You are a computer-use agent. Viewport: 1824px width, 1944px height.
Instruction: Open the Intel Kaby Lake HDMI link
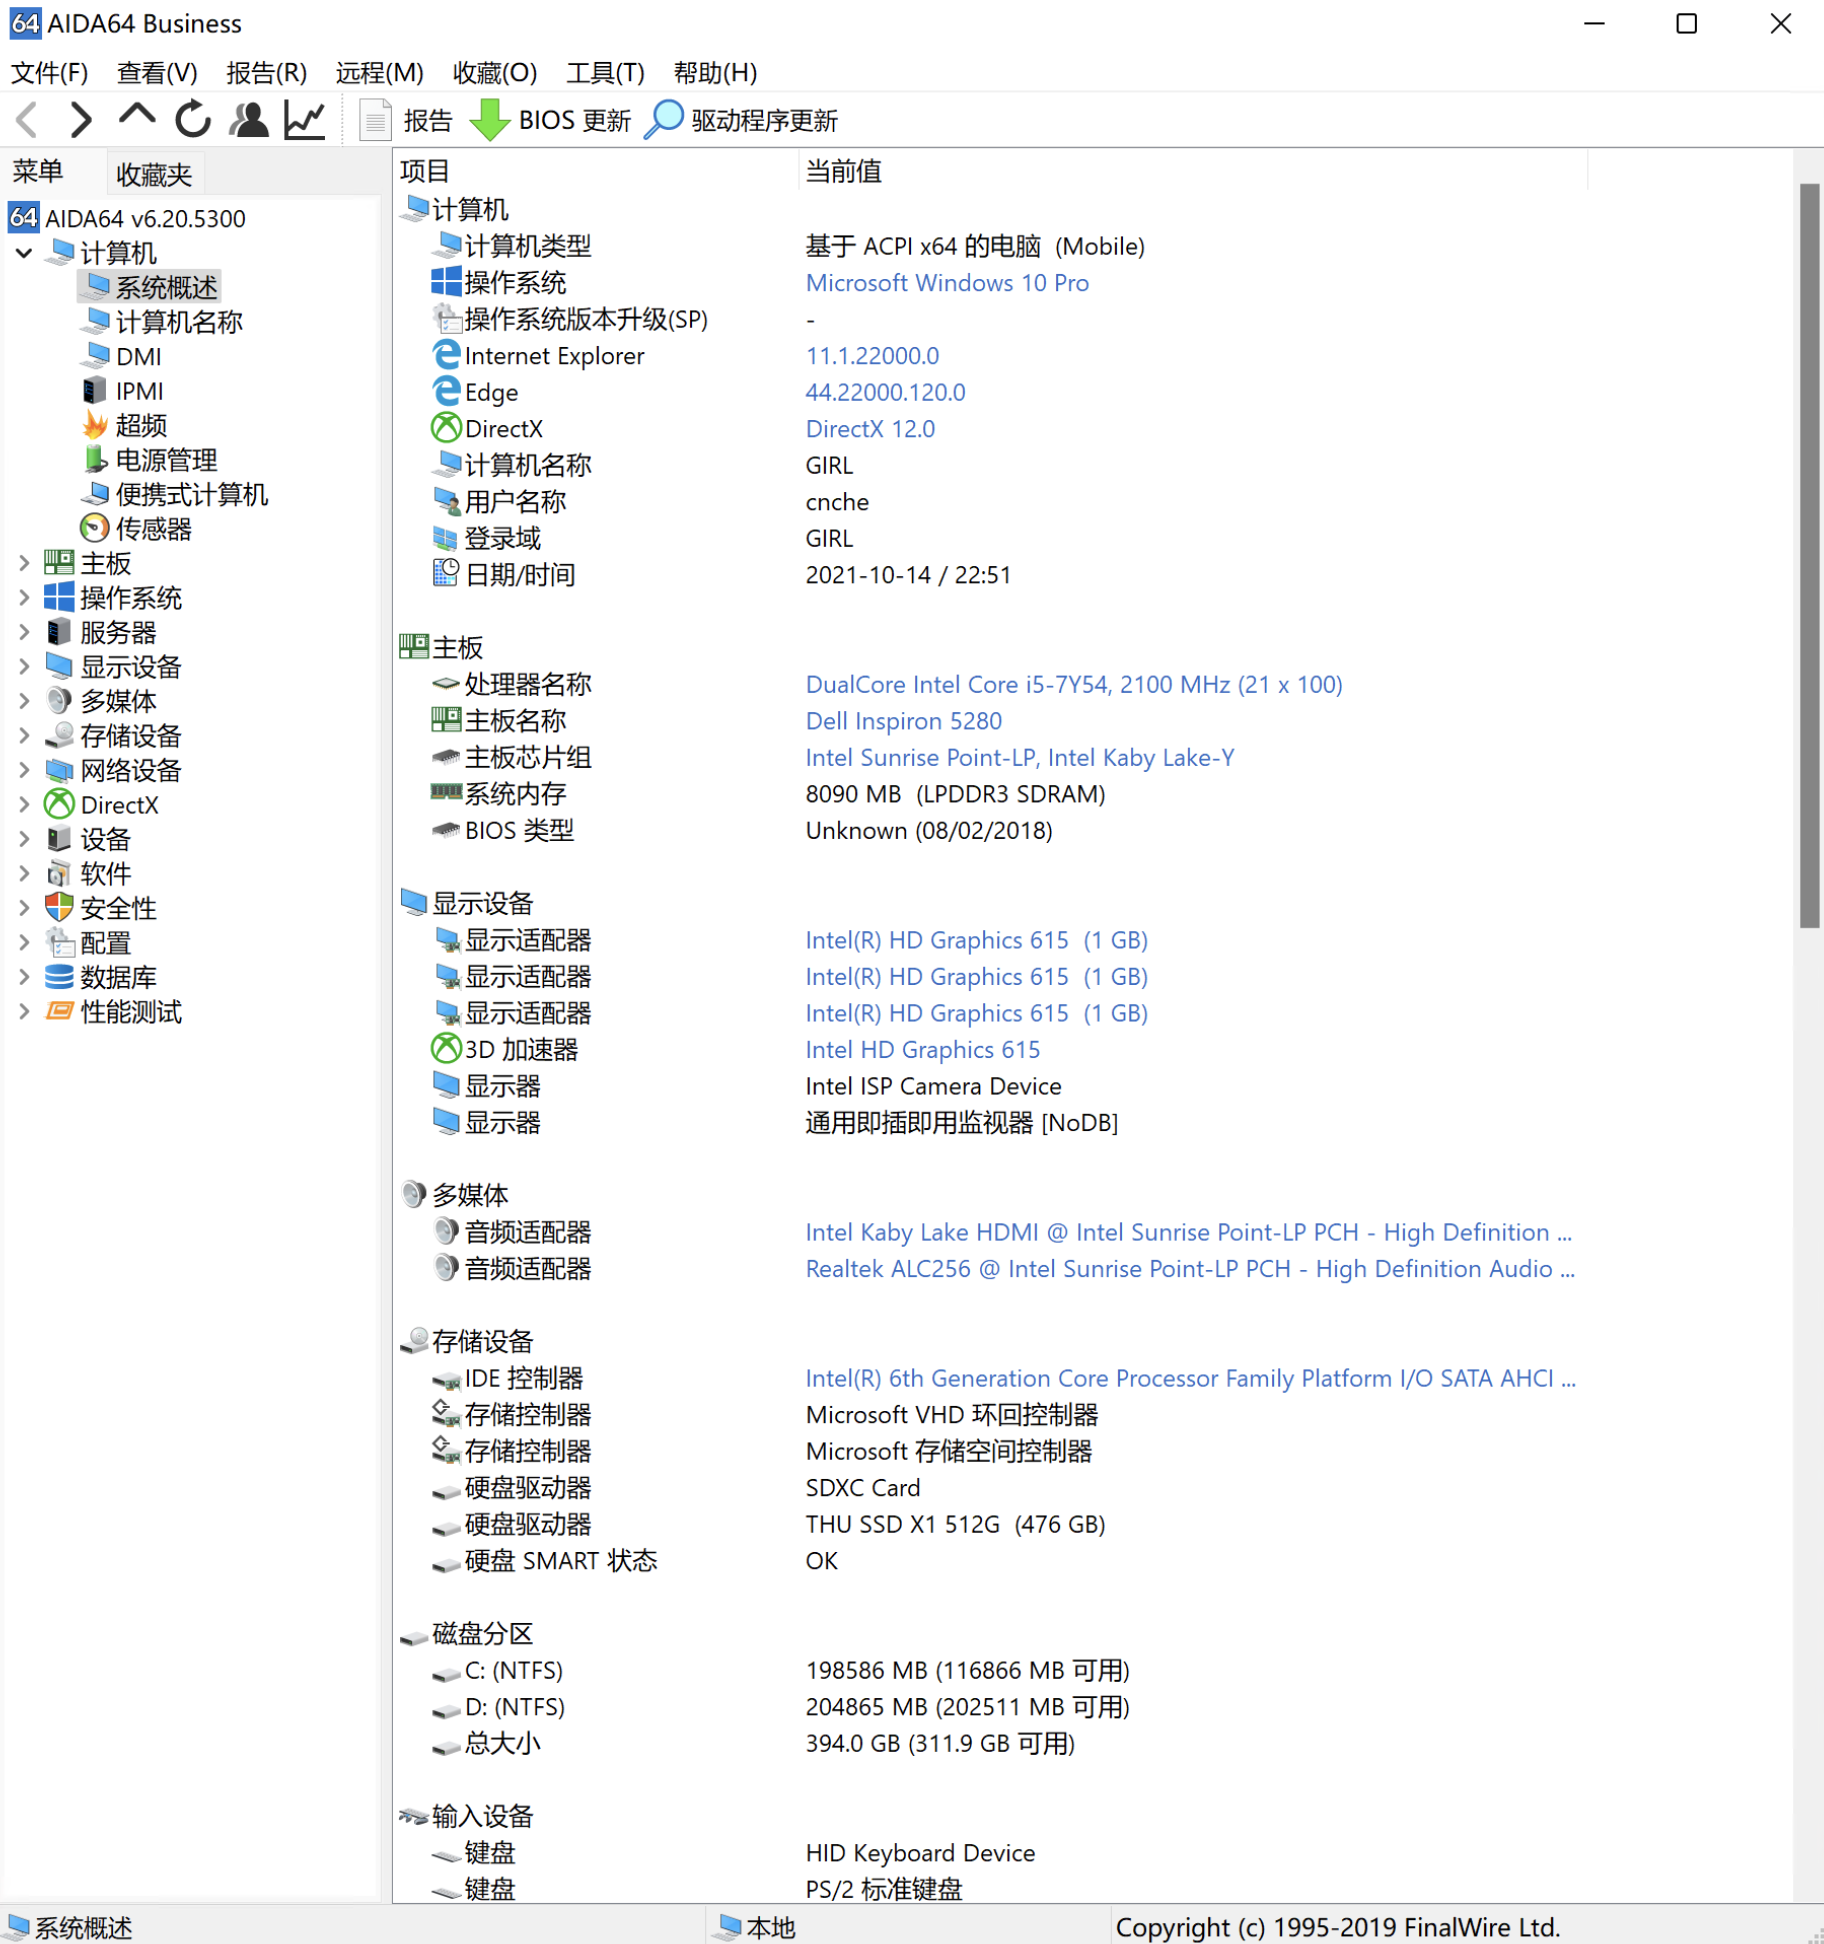point(1188,1233)
